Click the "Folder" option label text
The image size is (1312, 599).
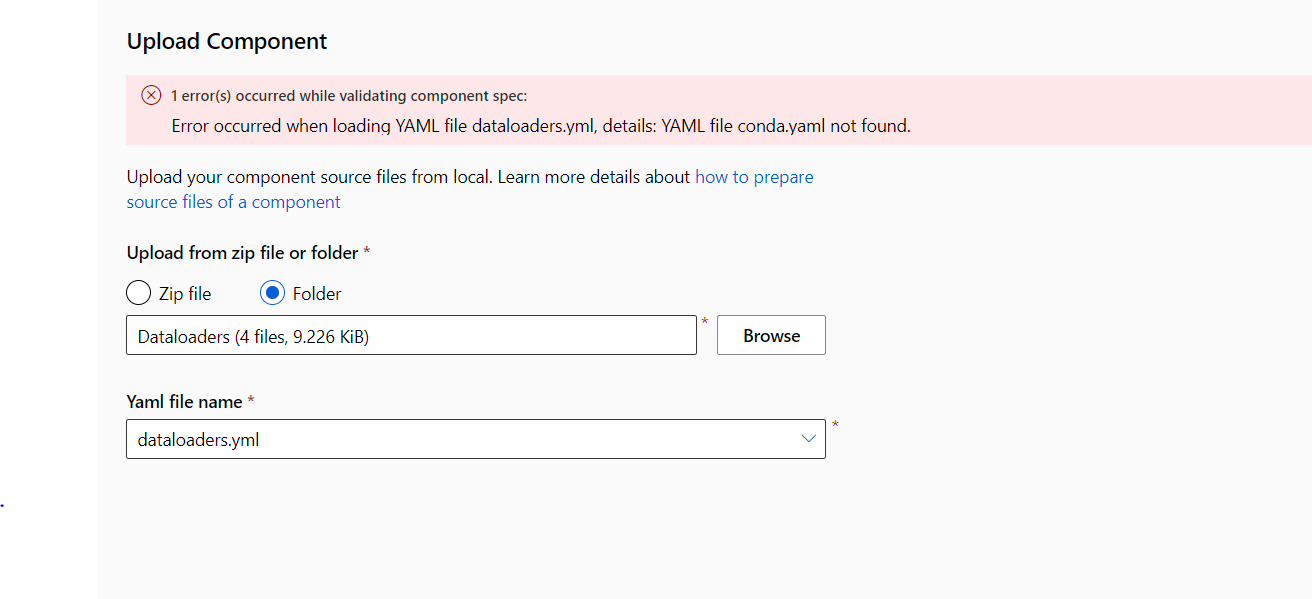(317, 294)
